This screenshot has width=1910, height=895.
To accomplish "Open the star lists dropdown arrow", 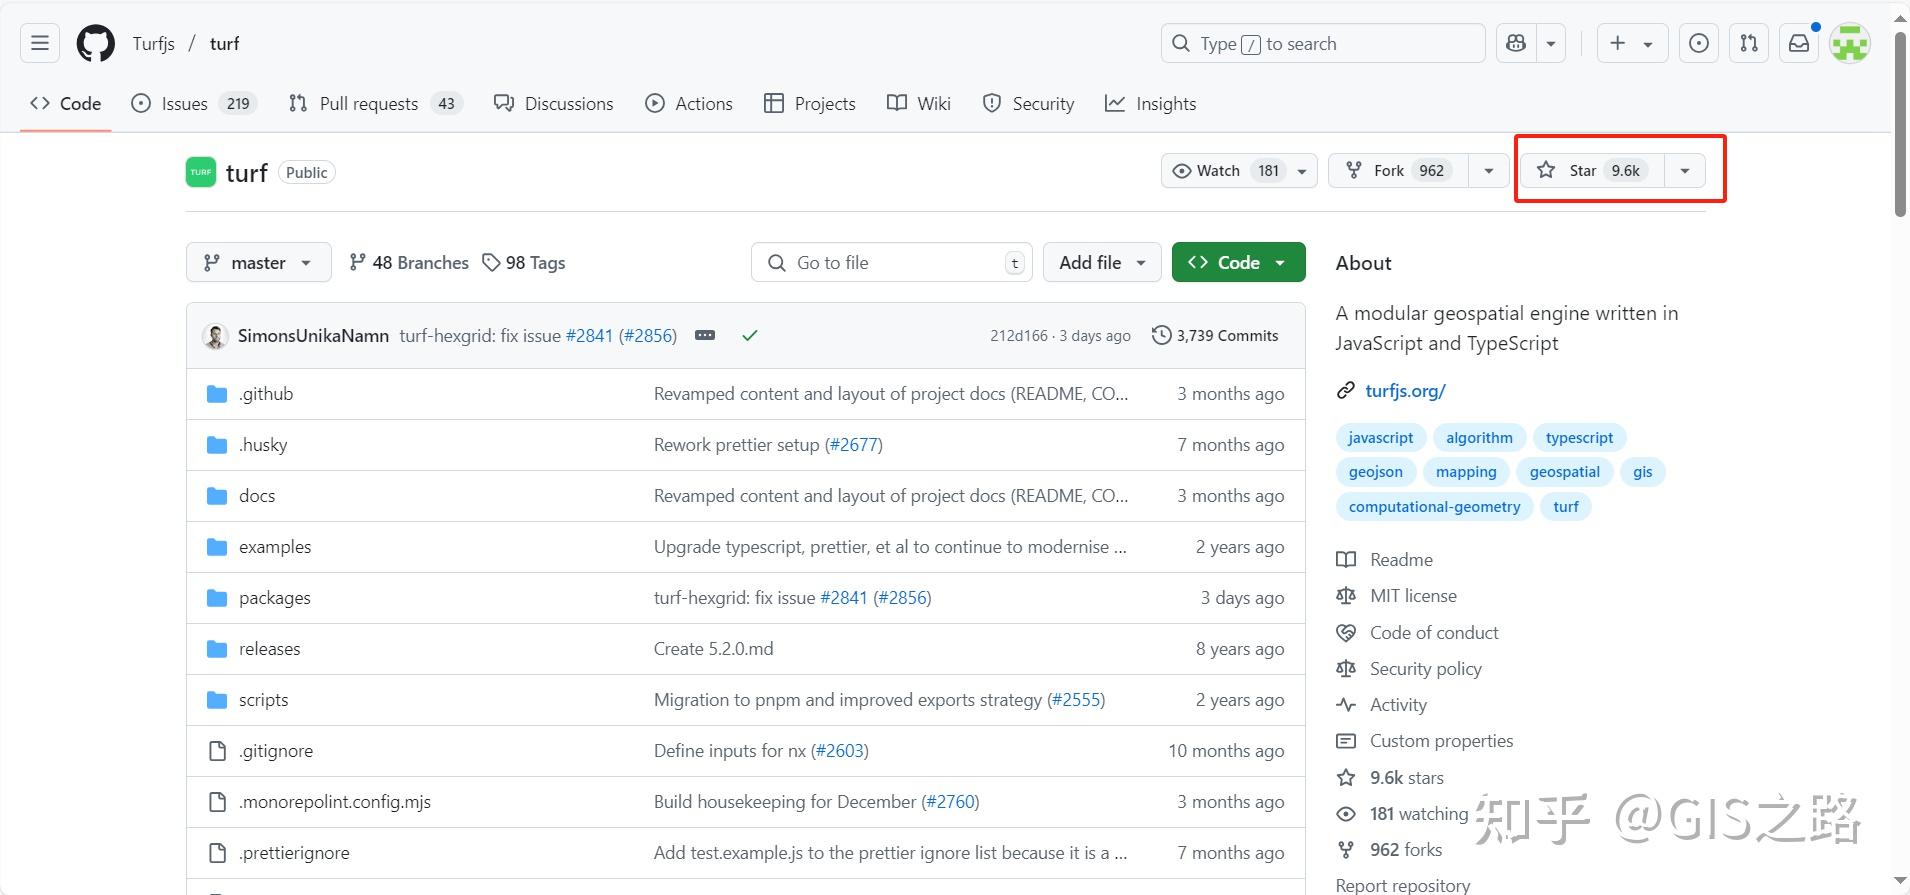I will tap(1685, 171).
